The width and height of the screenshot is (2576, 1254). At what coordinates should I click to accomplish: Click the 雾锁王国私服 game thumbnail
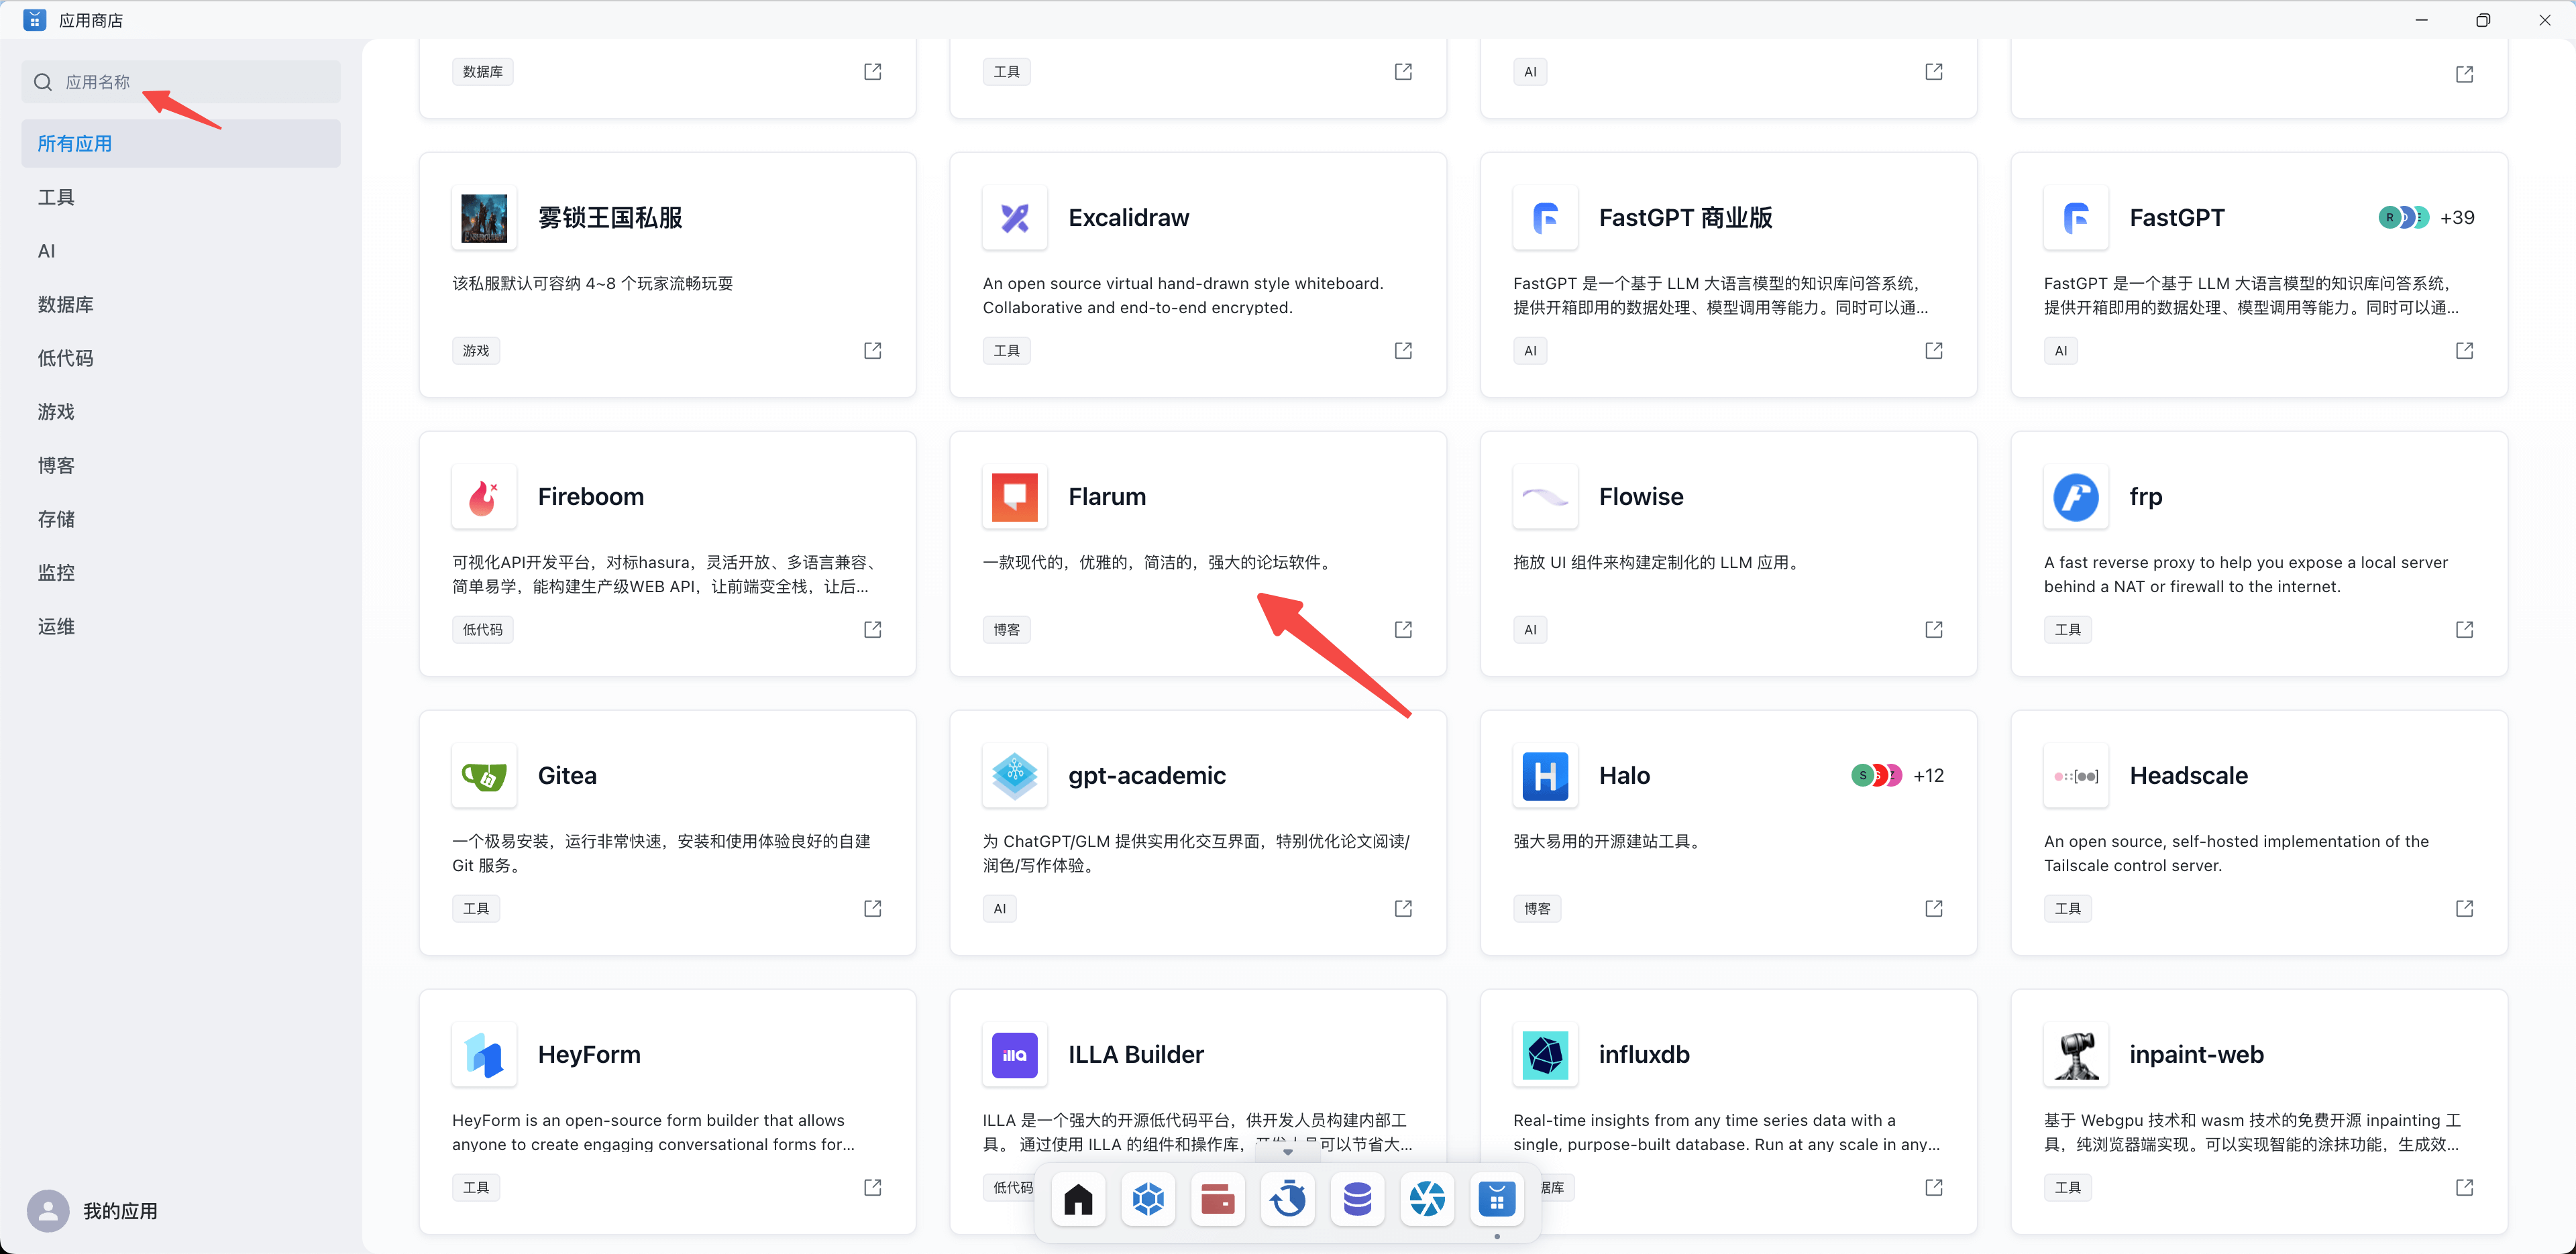(484, 218)
